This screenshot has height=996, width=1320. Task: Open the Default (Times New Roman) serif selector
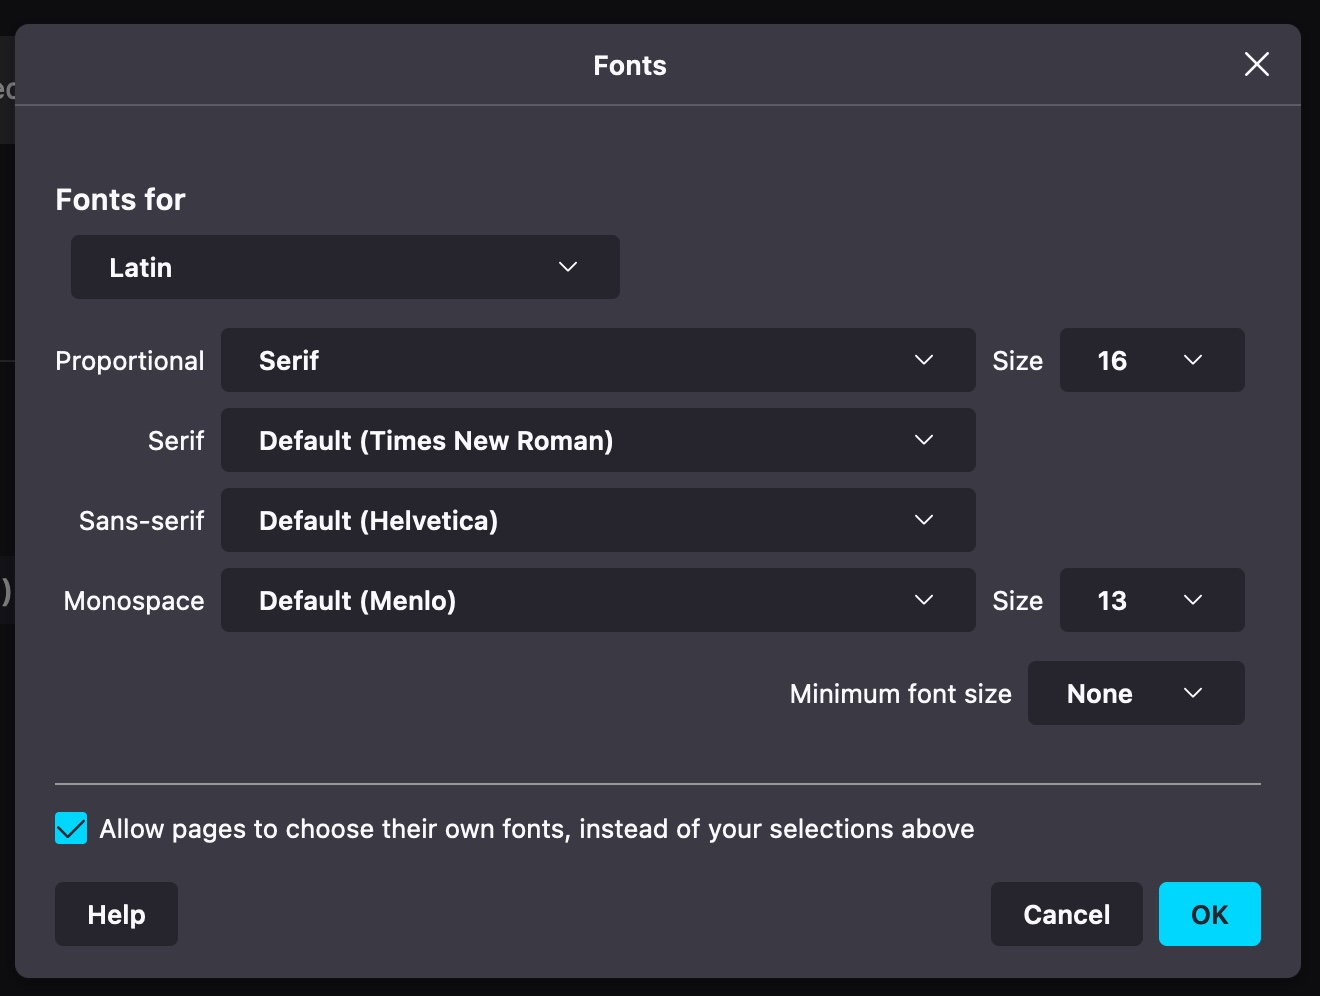point(598,440)
